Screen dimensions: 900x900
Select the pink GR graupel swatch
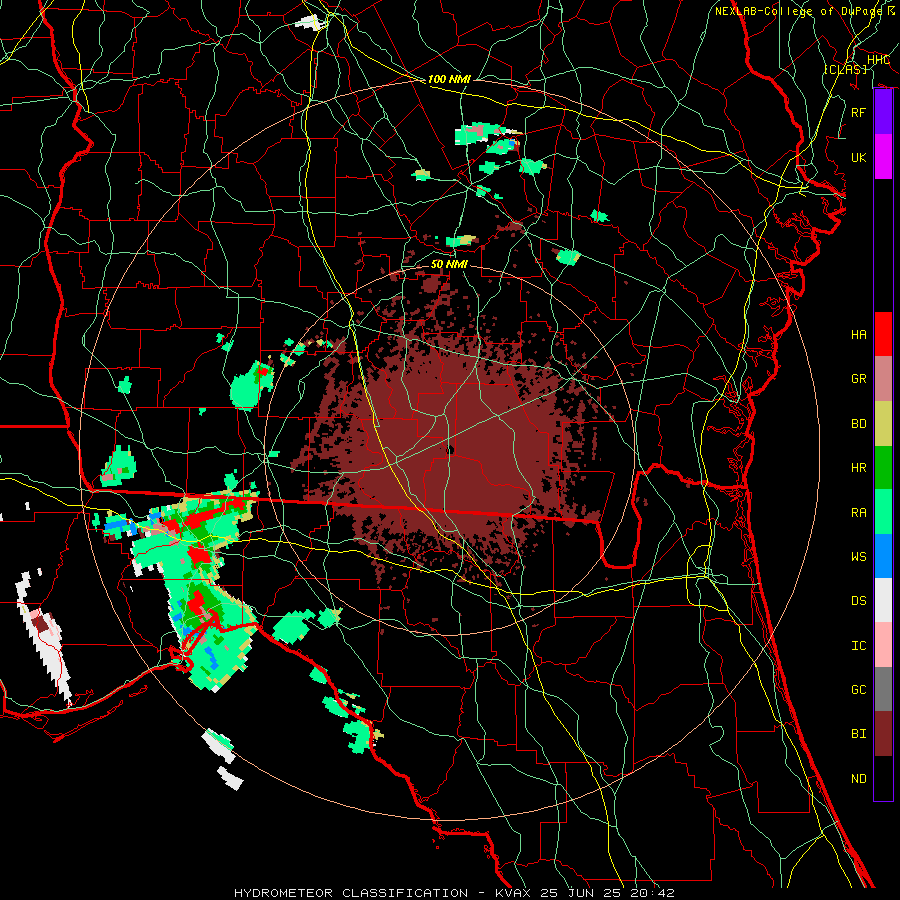883,379
